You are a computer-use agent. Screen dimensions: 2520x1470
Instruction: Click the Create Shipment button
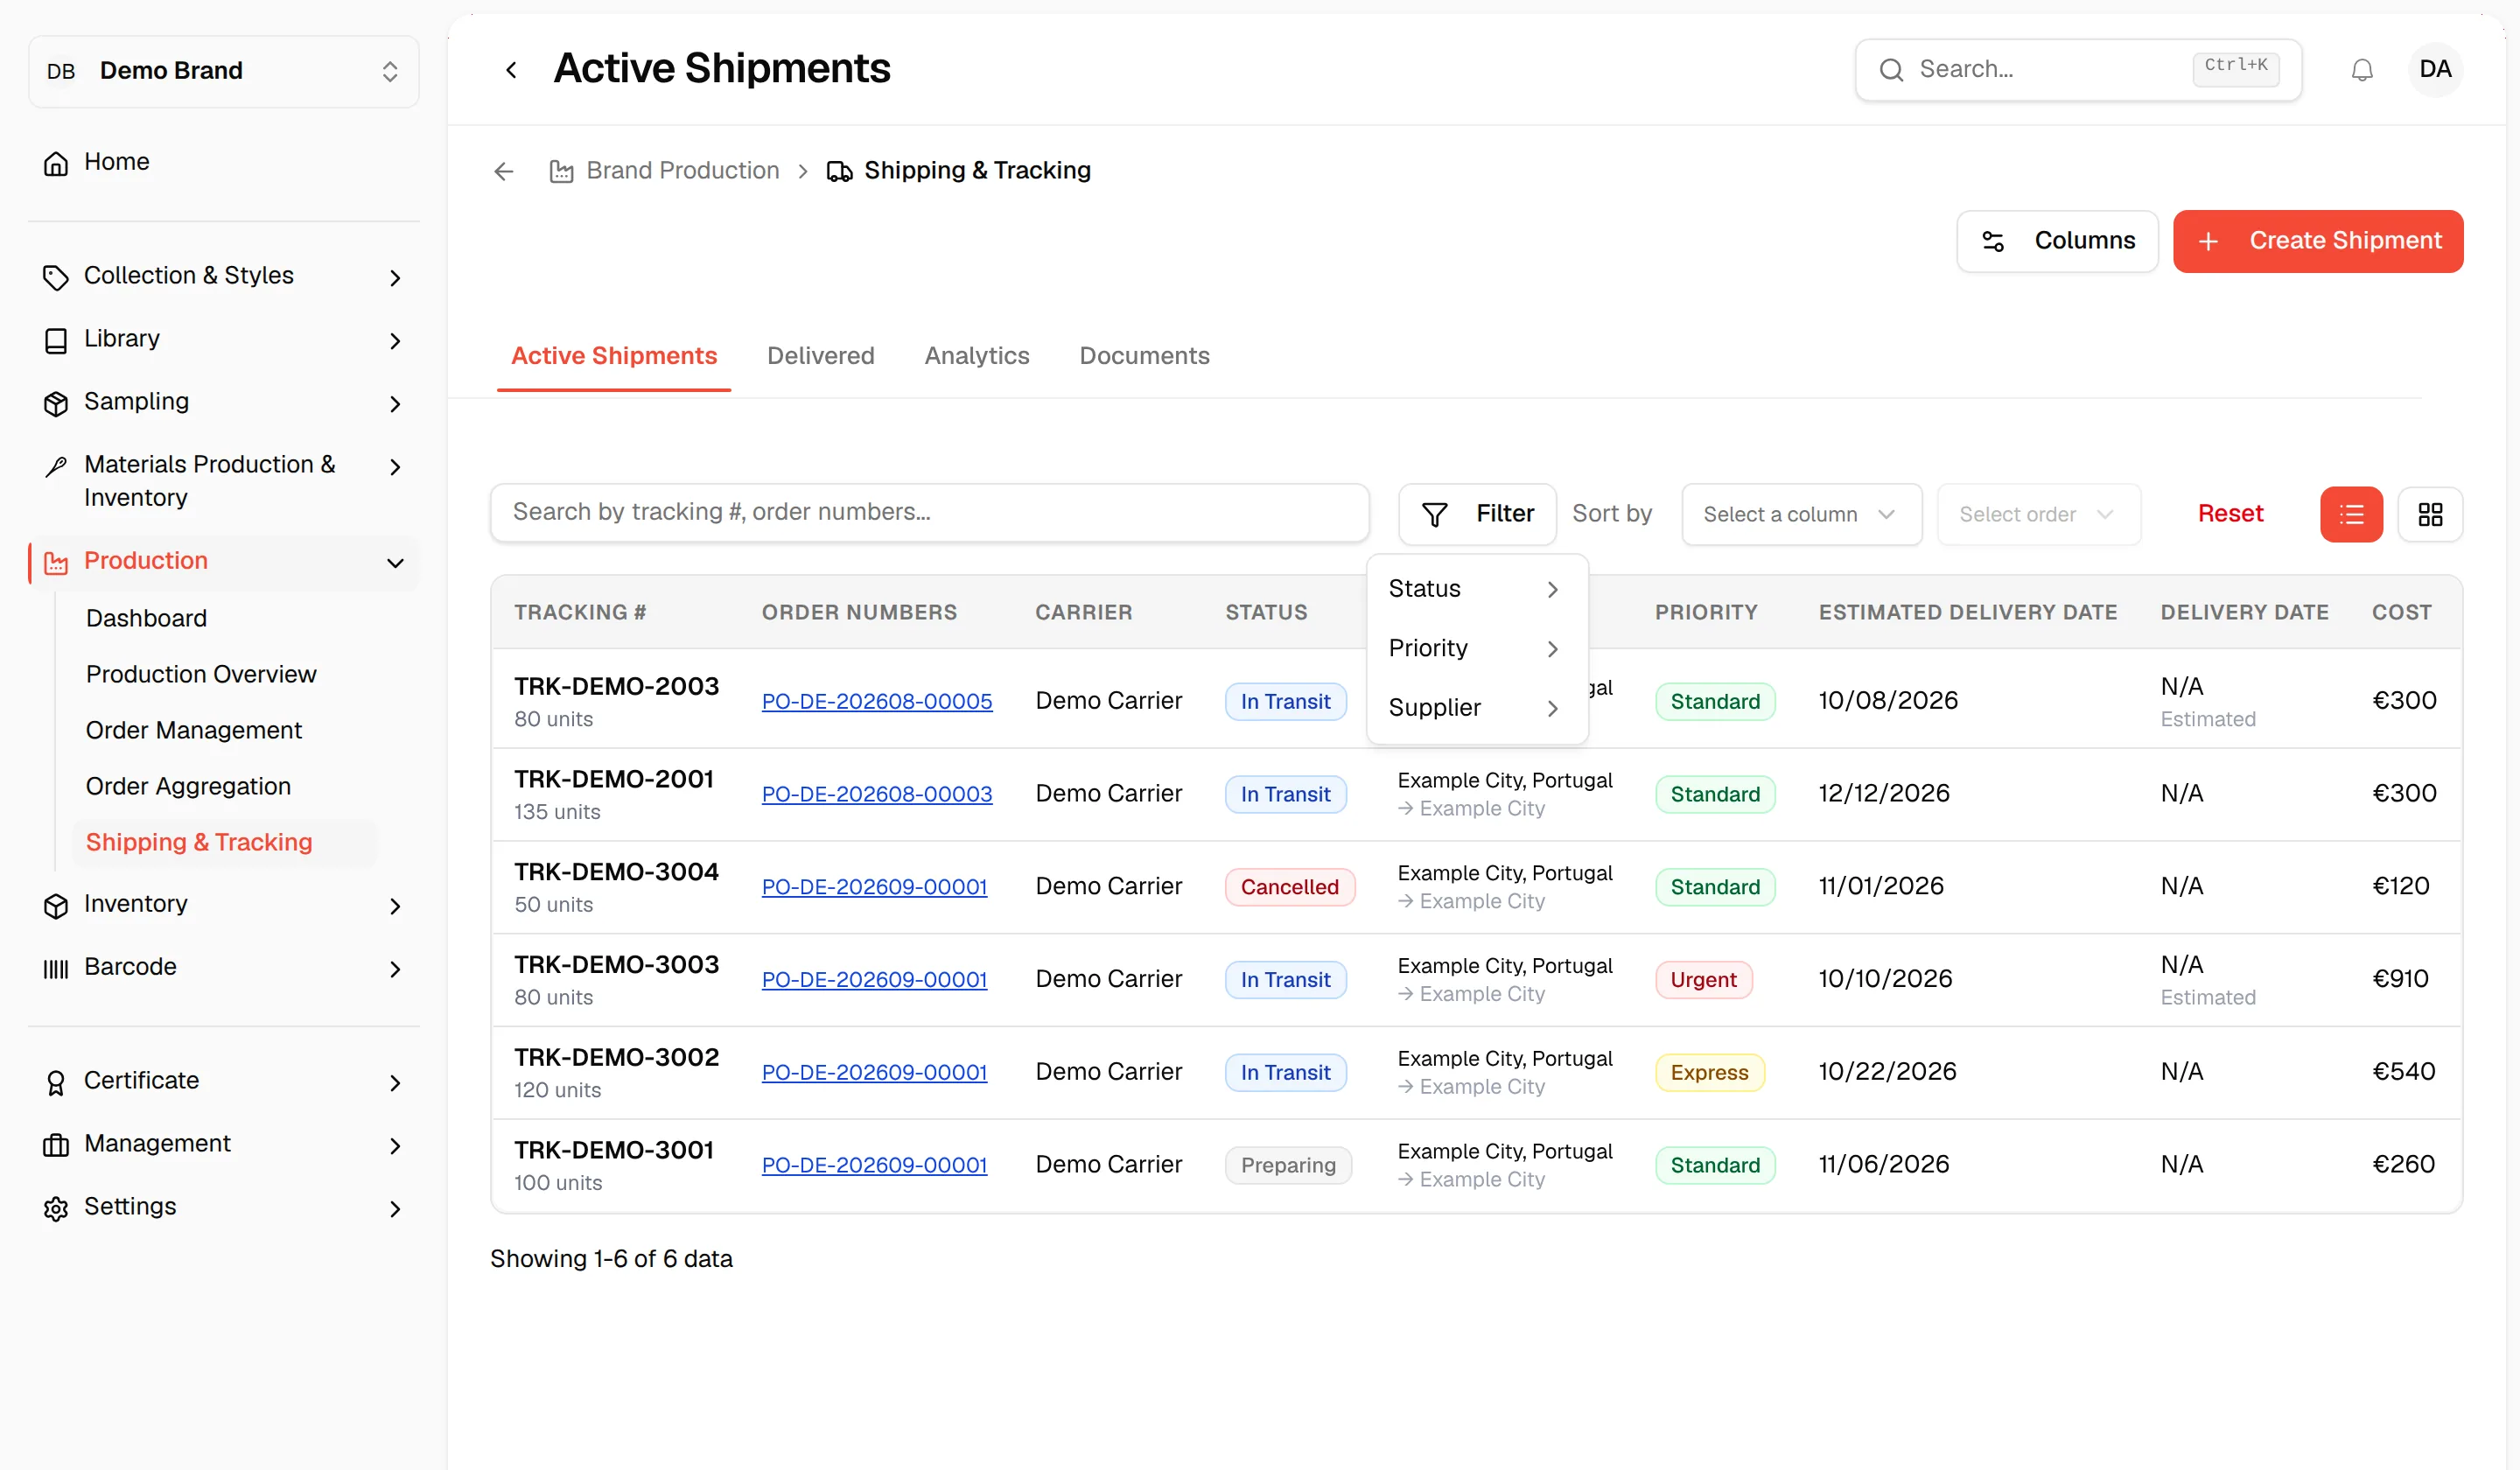click(2317, 241)
